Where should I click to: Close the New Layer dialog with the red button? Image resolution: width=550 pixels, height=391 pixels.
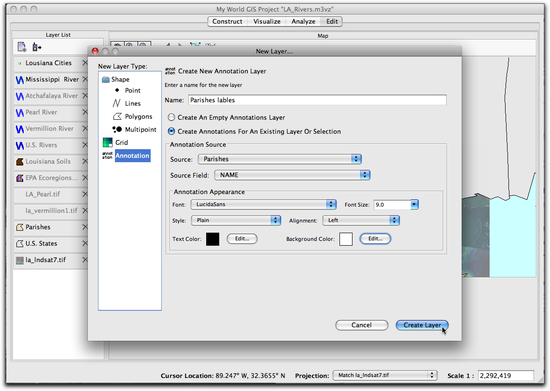coord(95,51)
